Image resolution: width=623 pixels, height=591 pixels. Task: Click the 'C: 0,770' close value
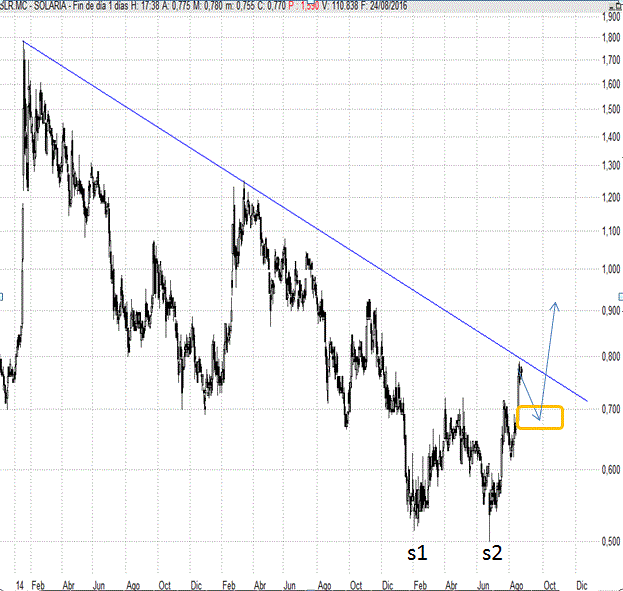click(272, 6)
